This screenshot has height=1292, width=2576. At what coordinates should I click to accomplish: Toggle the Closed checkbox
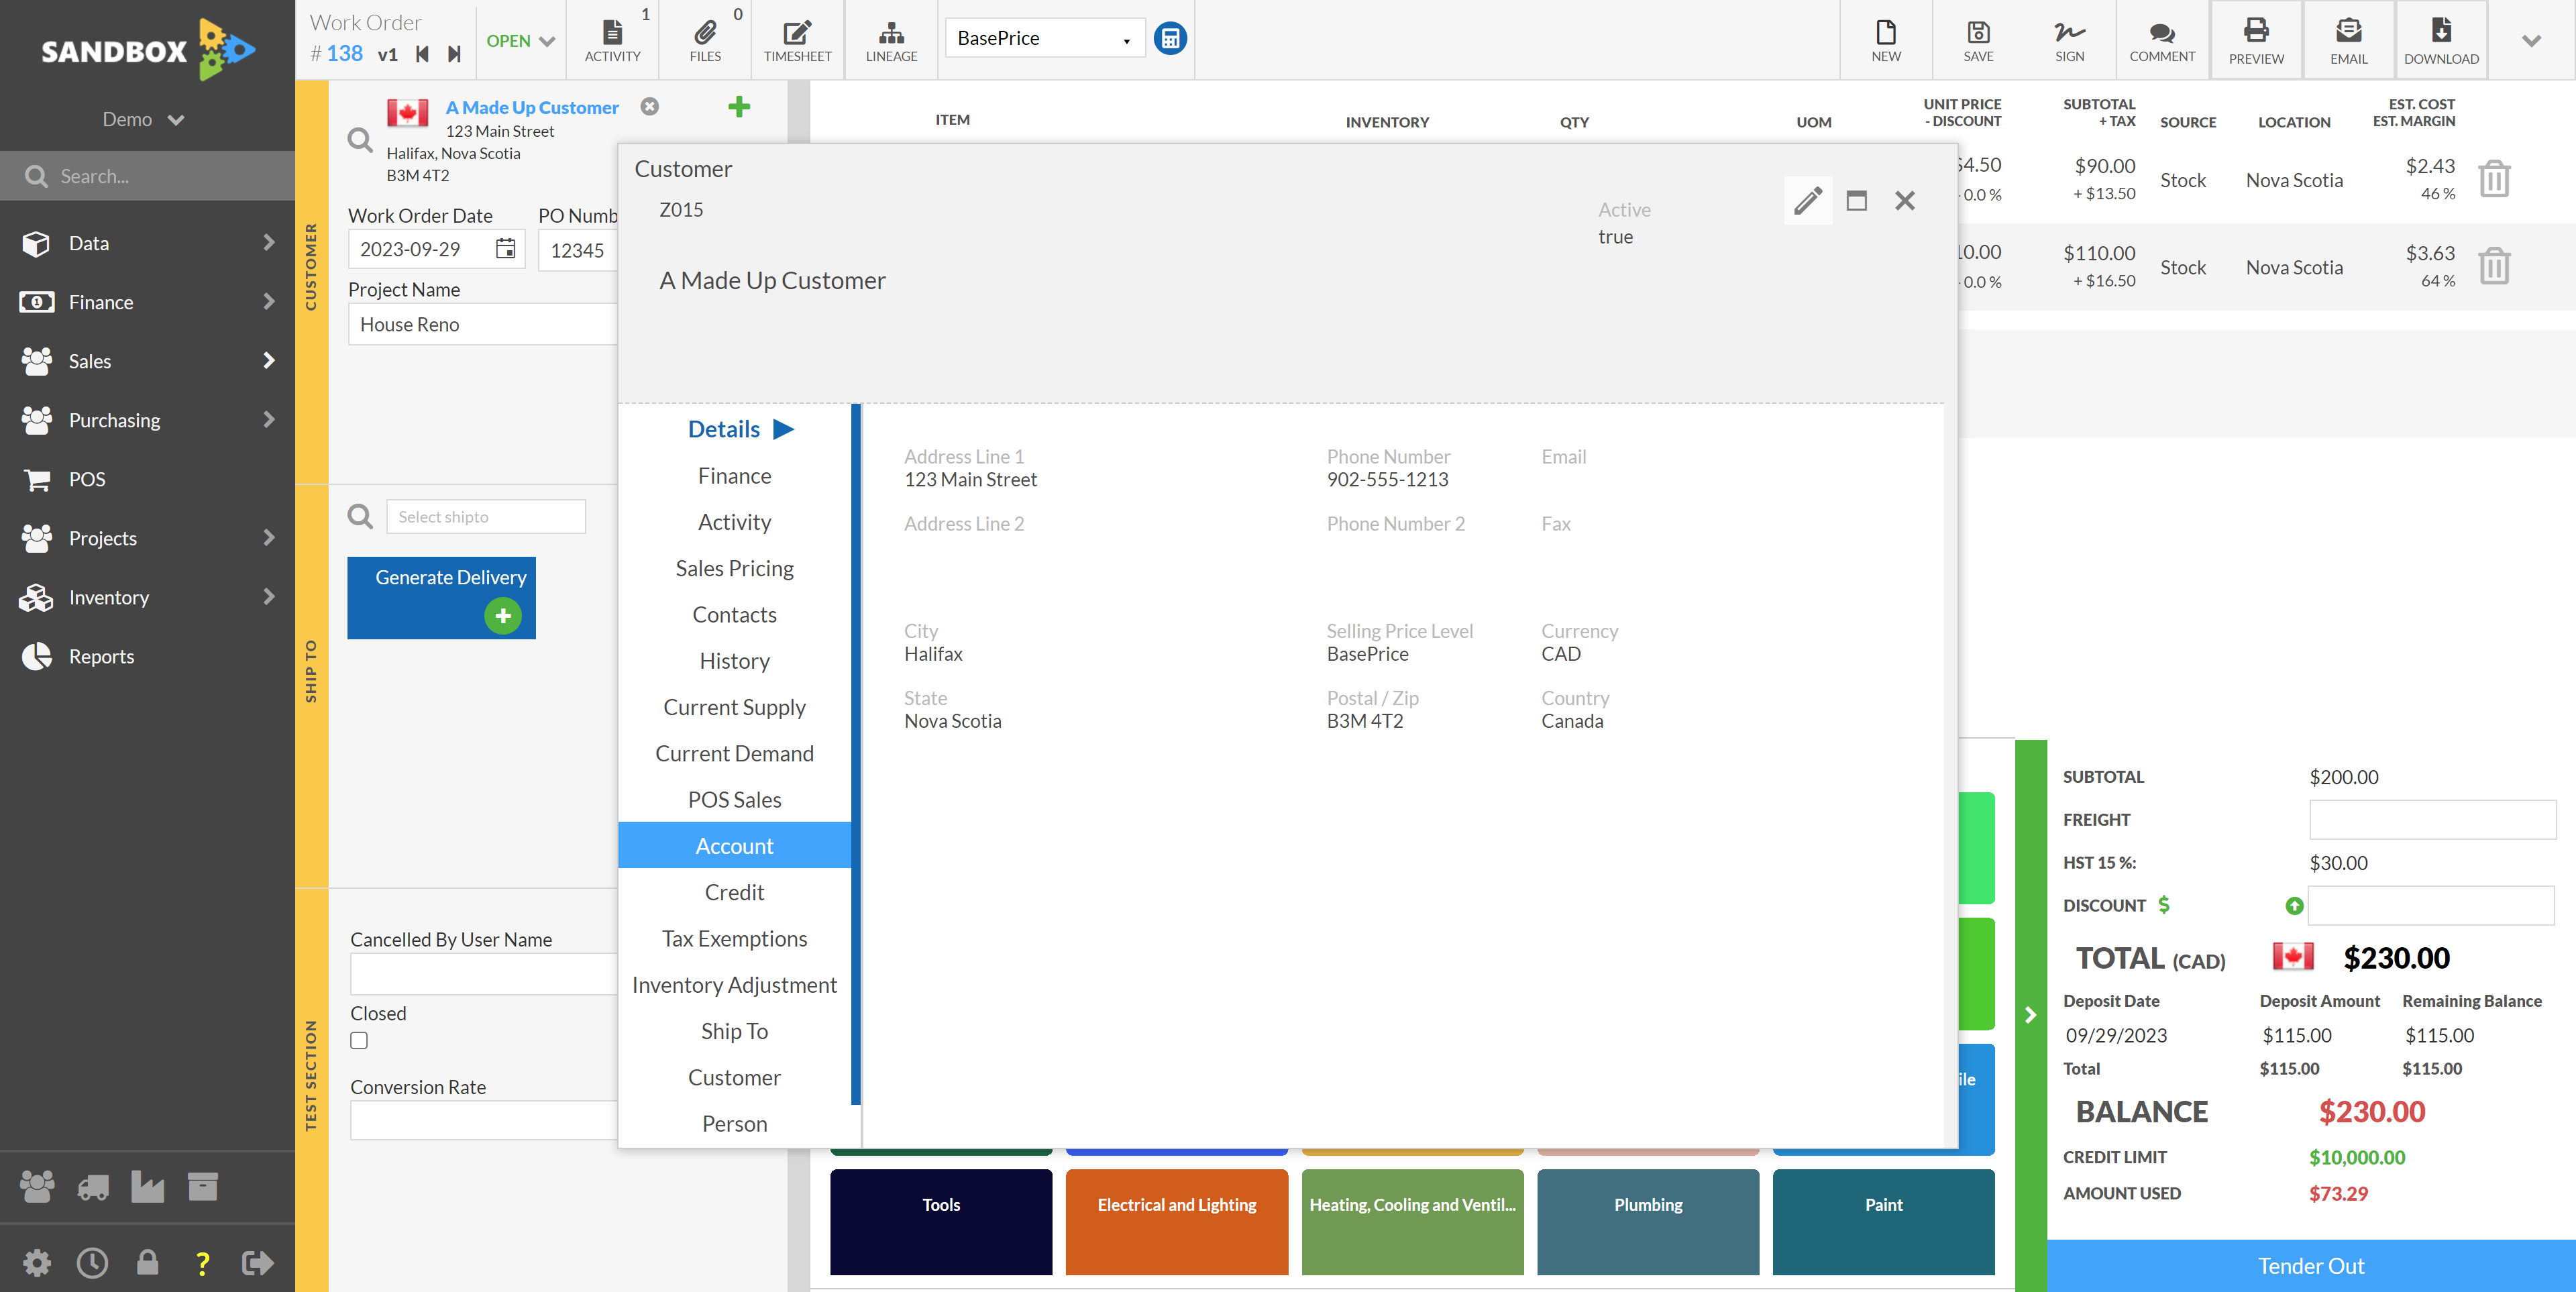tap(359, 1040)
